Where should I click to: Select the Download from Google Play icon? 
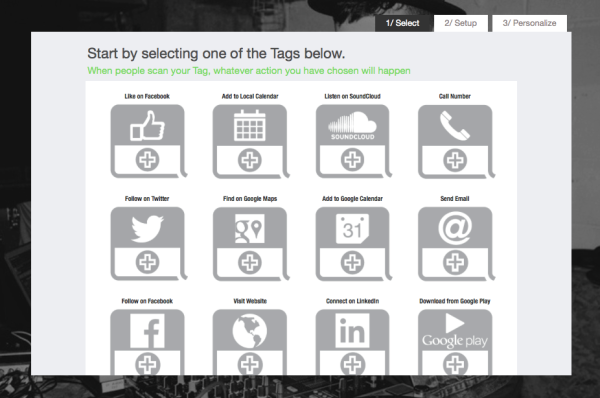[x=455, y=331]
